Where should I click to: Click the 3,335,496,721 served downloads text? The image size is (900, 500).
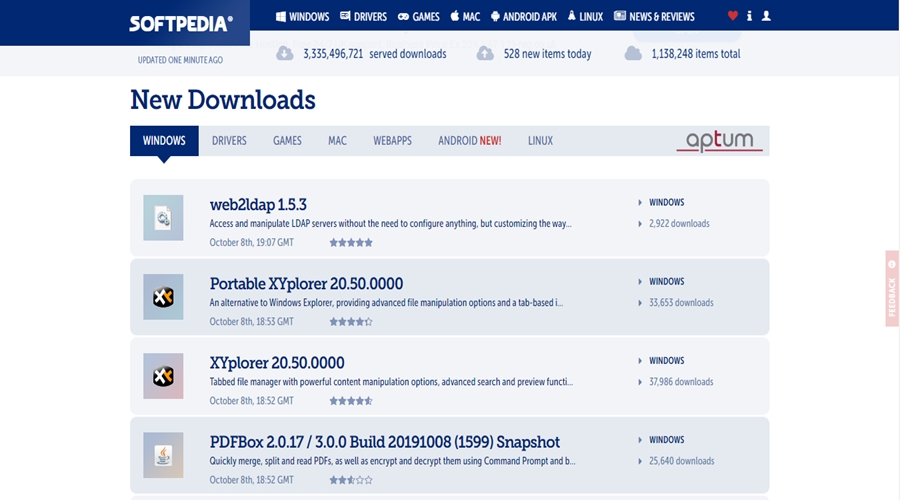[x=375, y=54]
